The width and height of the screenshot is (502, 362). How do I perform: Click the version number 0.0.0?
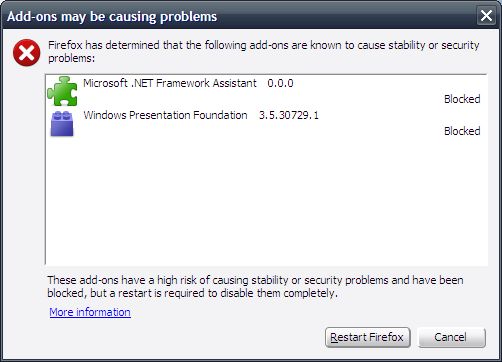click(280, 83)
